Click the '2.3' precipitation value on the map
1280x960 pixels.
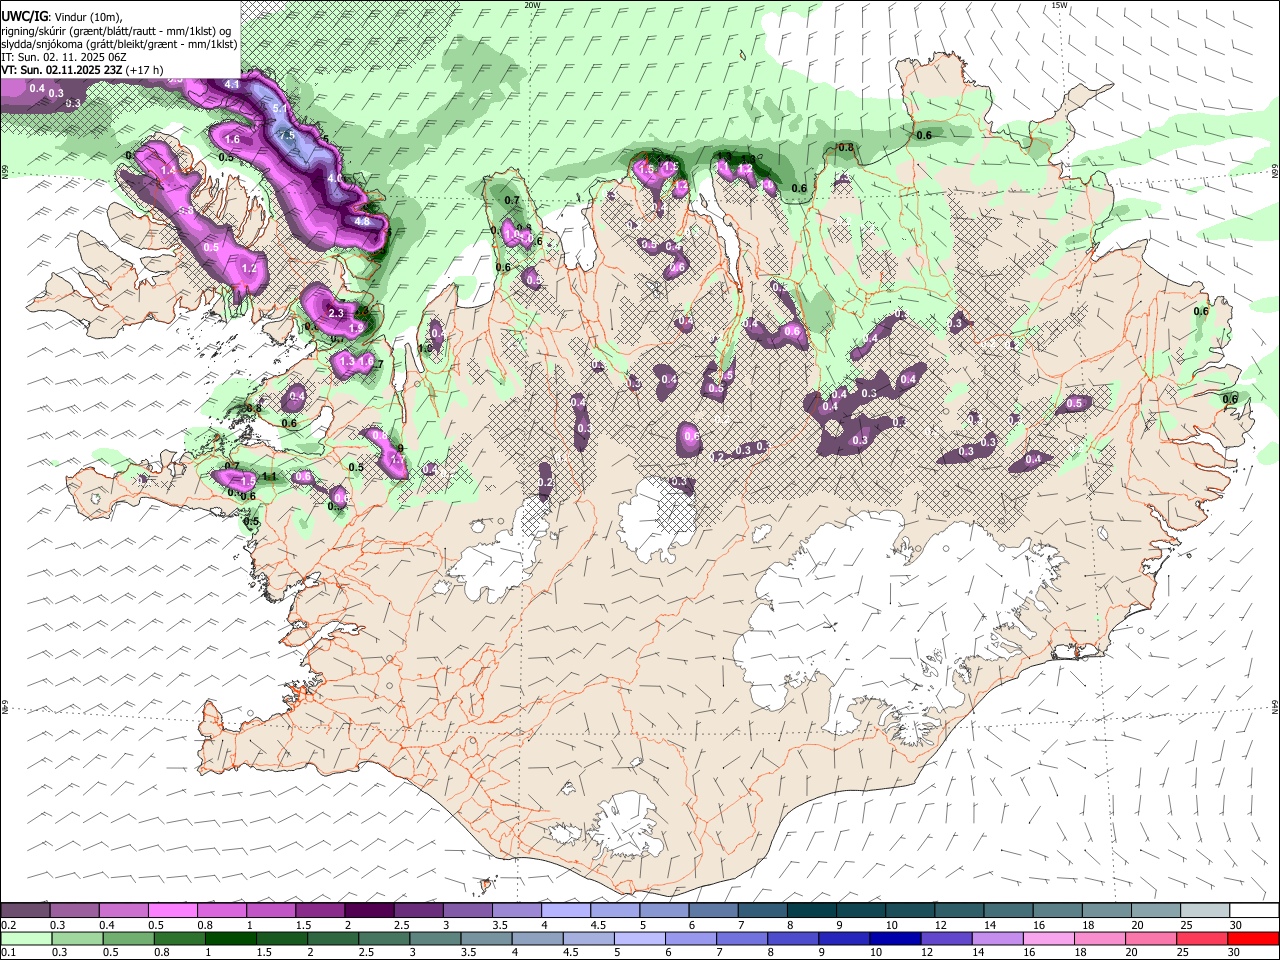pyautogui.click(x=336, y=313)
